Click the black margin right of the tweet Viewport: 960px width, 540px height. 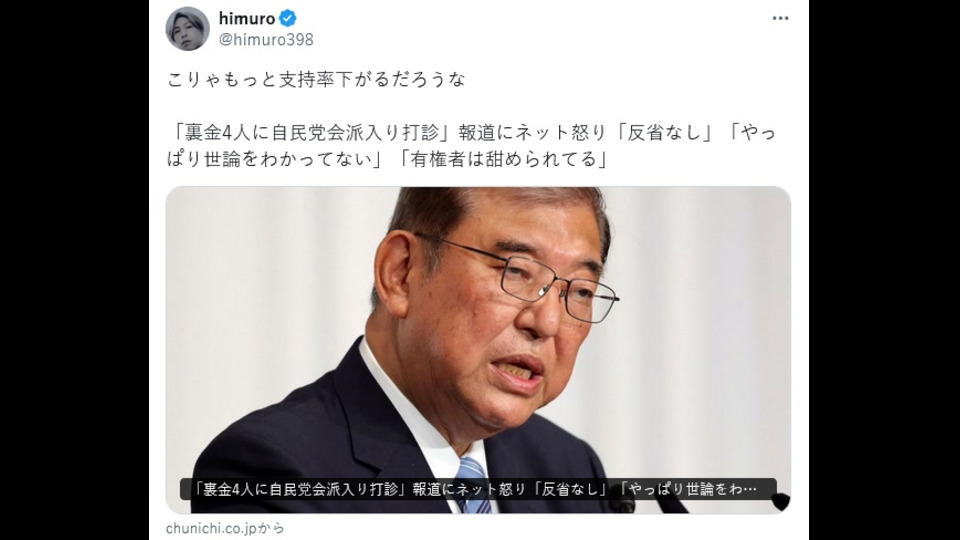[x=884, y=270]
